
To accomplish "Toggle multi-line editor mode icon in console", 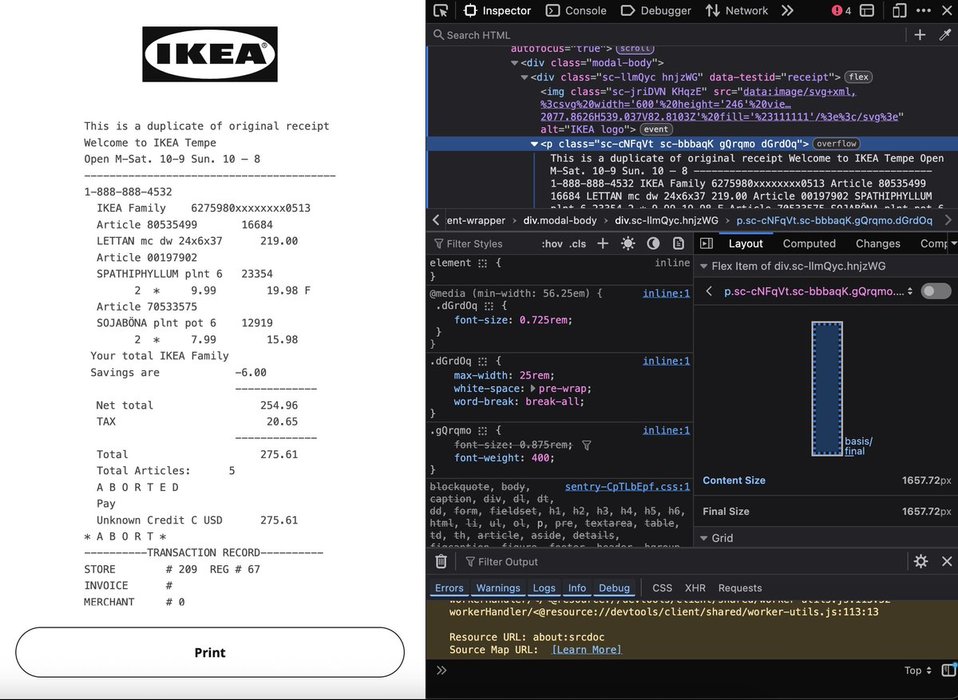I will click(949, 670).
